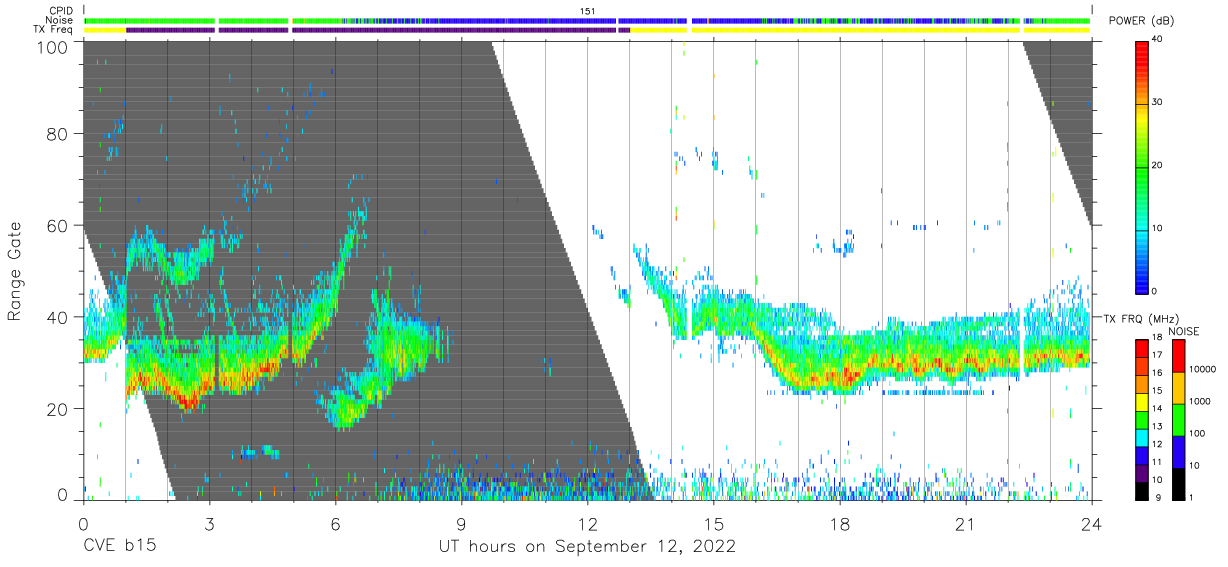Screen dimensions: 1228x567
Task: Click the 9 tick on UT hours axis
Action: tap(461, 524)
